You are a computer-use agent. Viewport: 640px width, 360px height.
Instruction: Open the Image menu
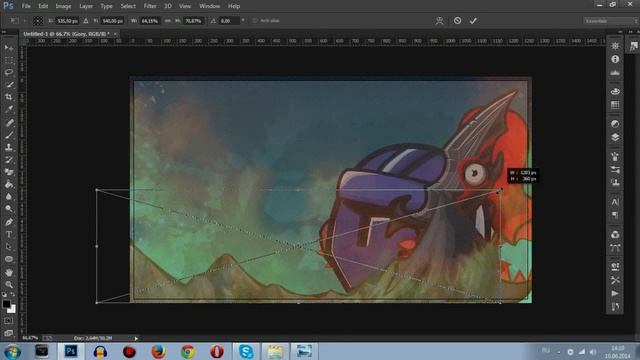[63, 6]
